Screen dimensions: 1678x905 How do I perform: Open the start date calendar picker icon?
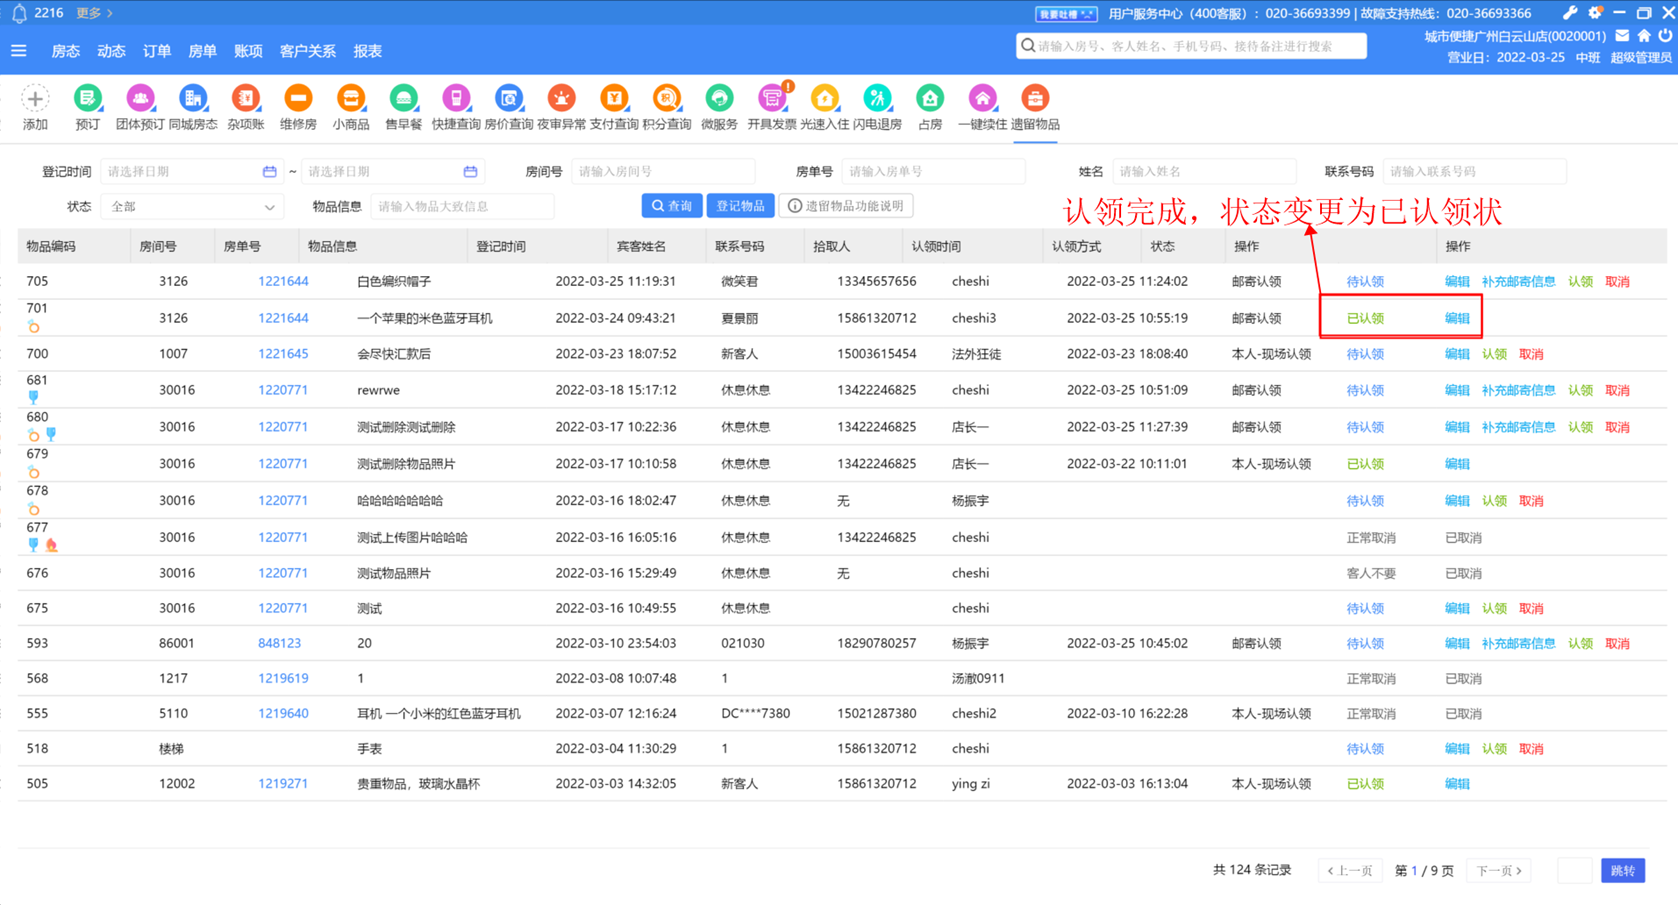[x=269, y=172]
